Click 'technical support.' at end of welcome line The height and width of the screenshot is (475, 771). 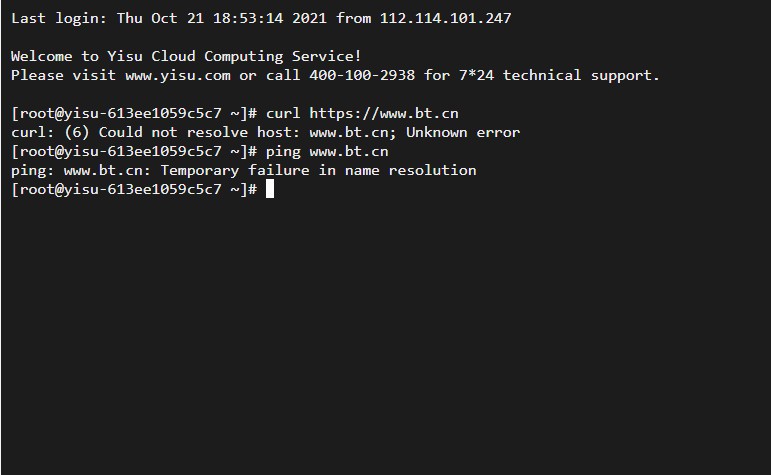(581, 76)
